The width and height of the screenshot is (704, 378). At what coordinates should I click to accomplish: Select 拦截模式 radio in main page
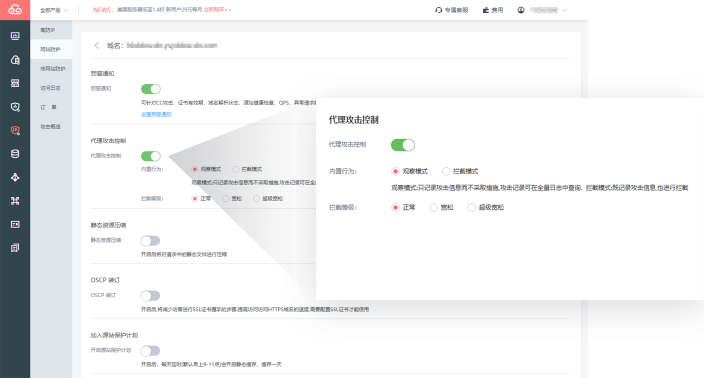236,169
